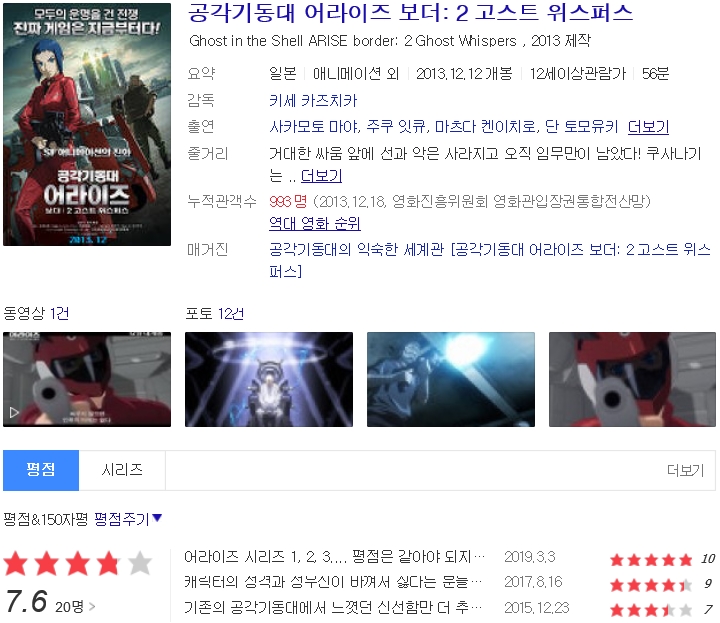The image size is (720, 623).
Task: Open the first photo with glowing figure
Action: pos(269,380)
